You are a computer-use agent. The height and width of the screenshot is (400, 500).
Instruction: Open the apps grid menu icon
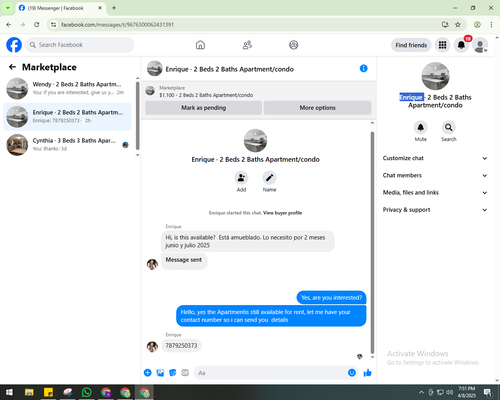coord(442,45)
